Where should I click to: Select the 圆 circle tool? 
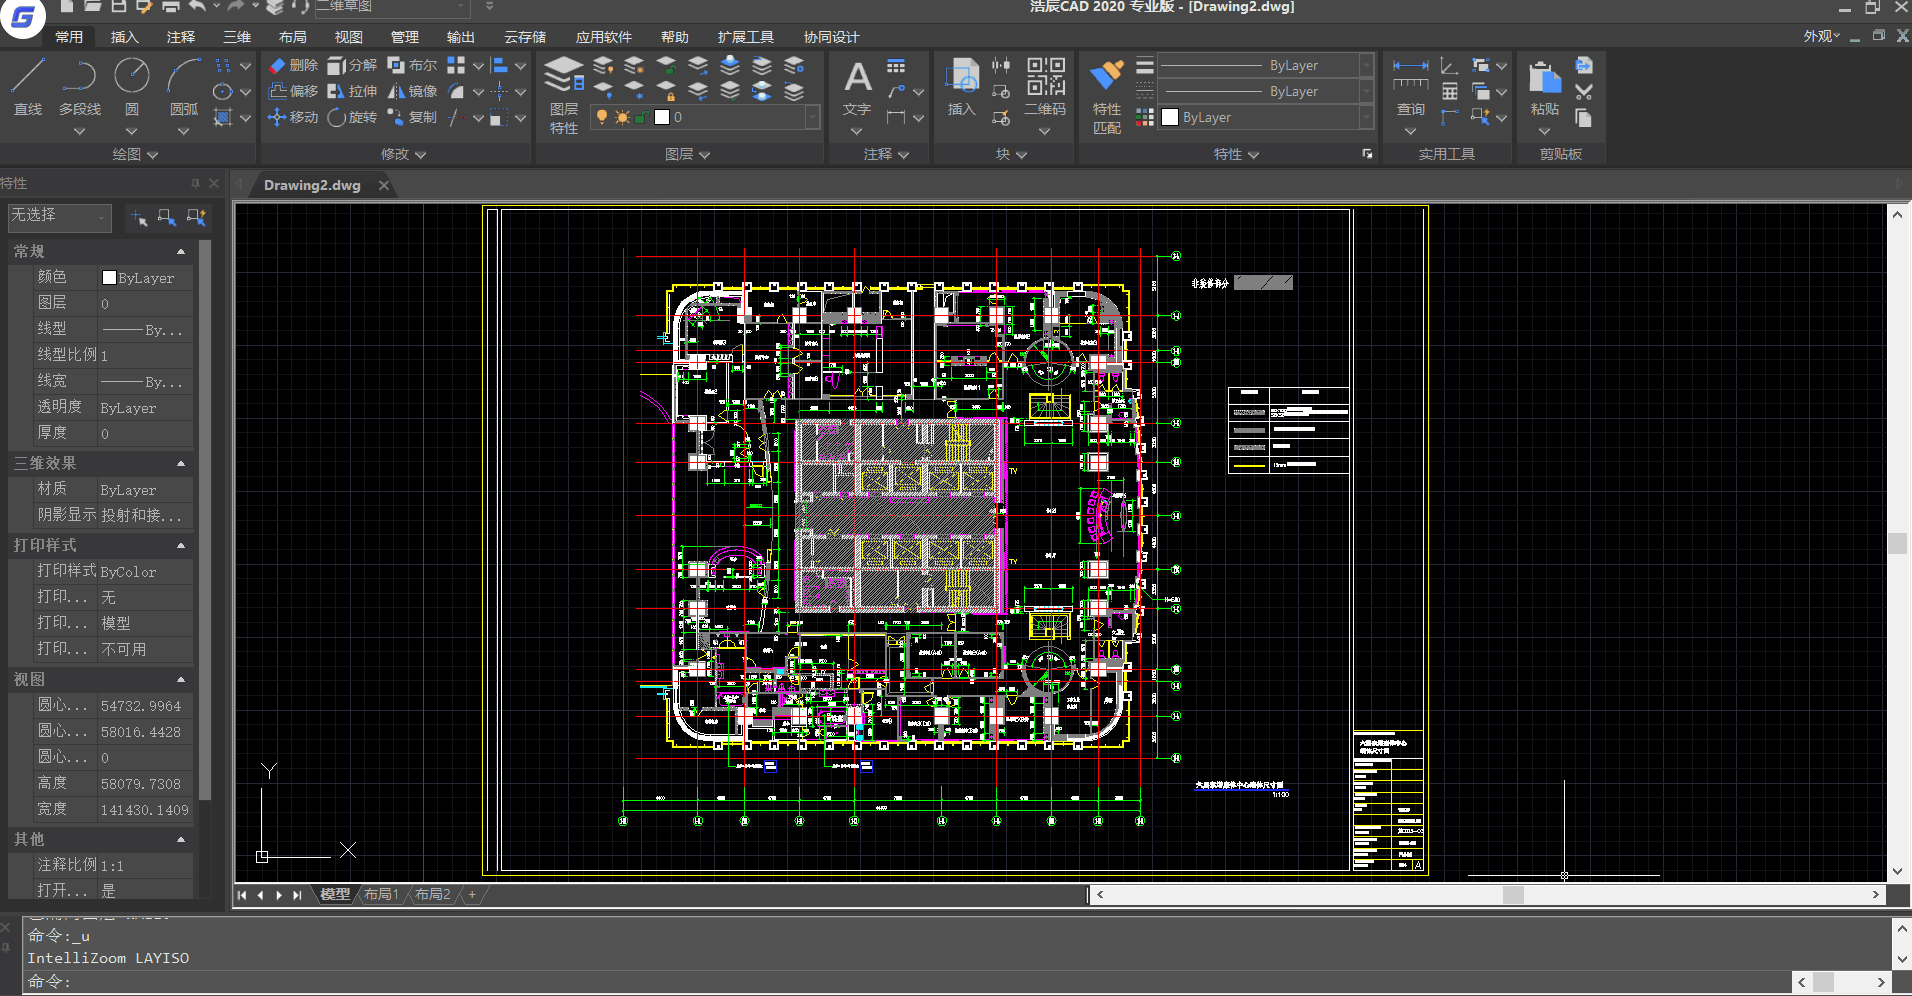132,87
